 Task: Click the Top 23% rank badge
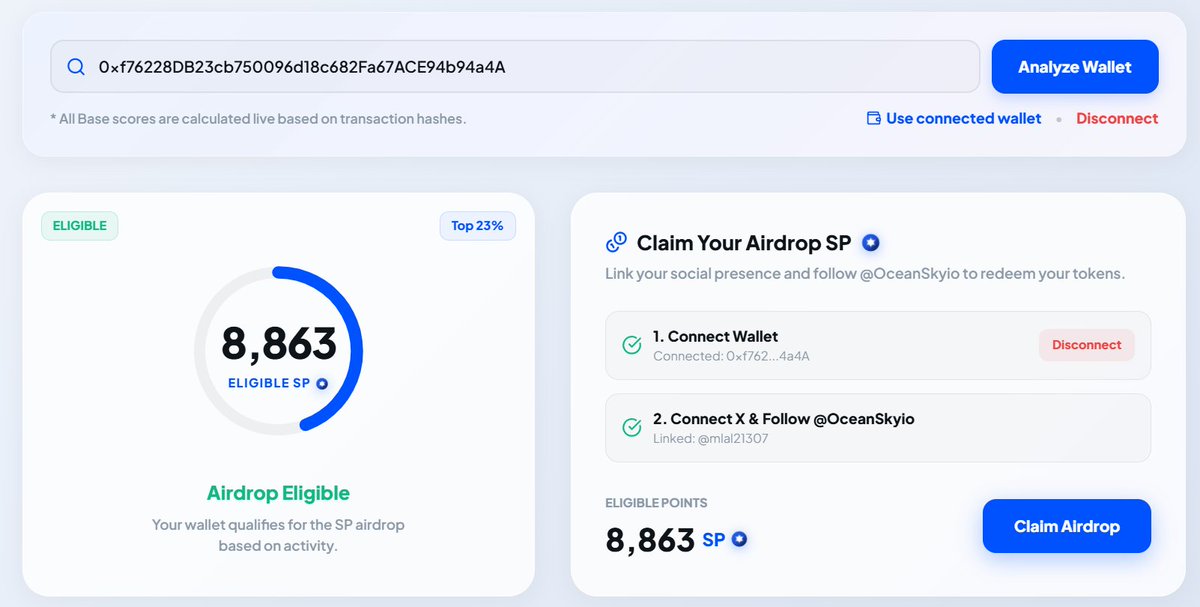pyautogui.click(x=478, y=226)
